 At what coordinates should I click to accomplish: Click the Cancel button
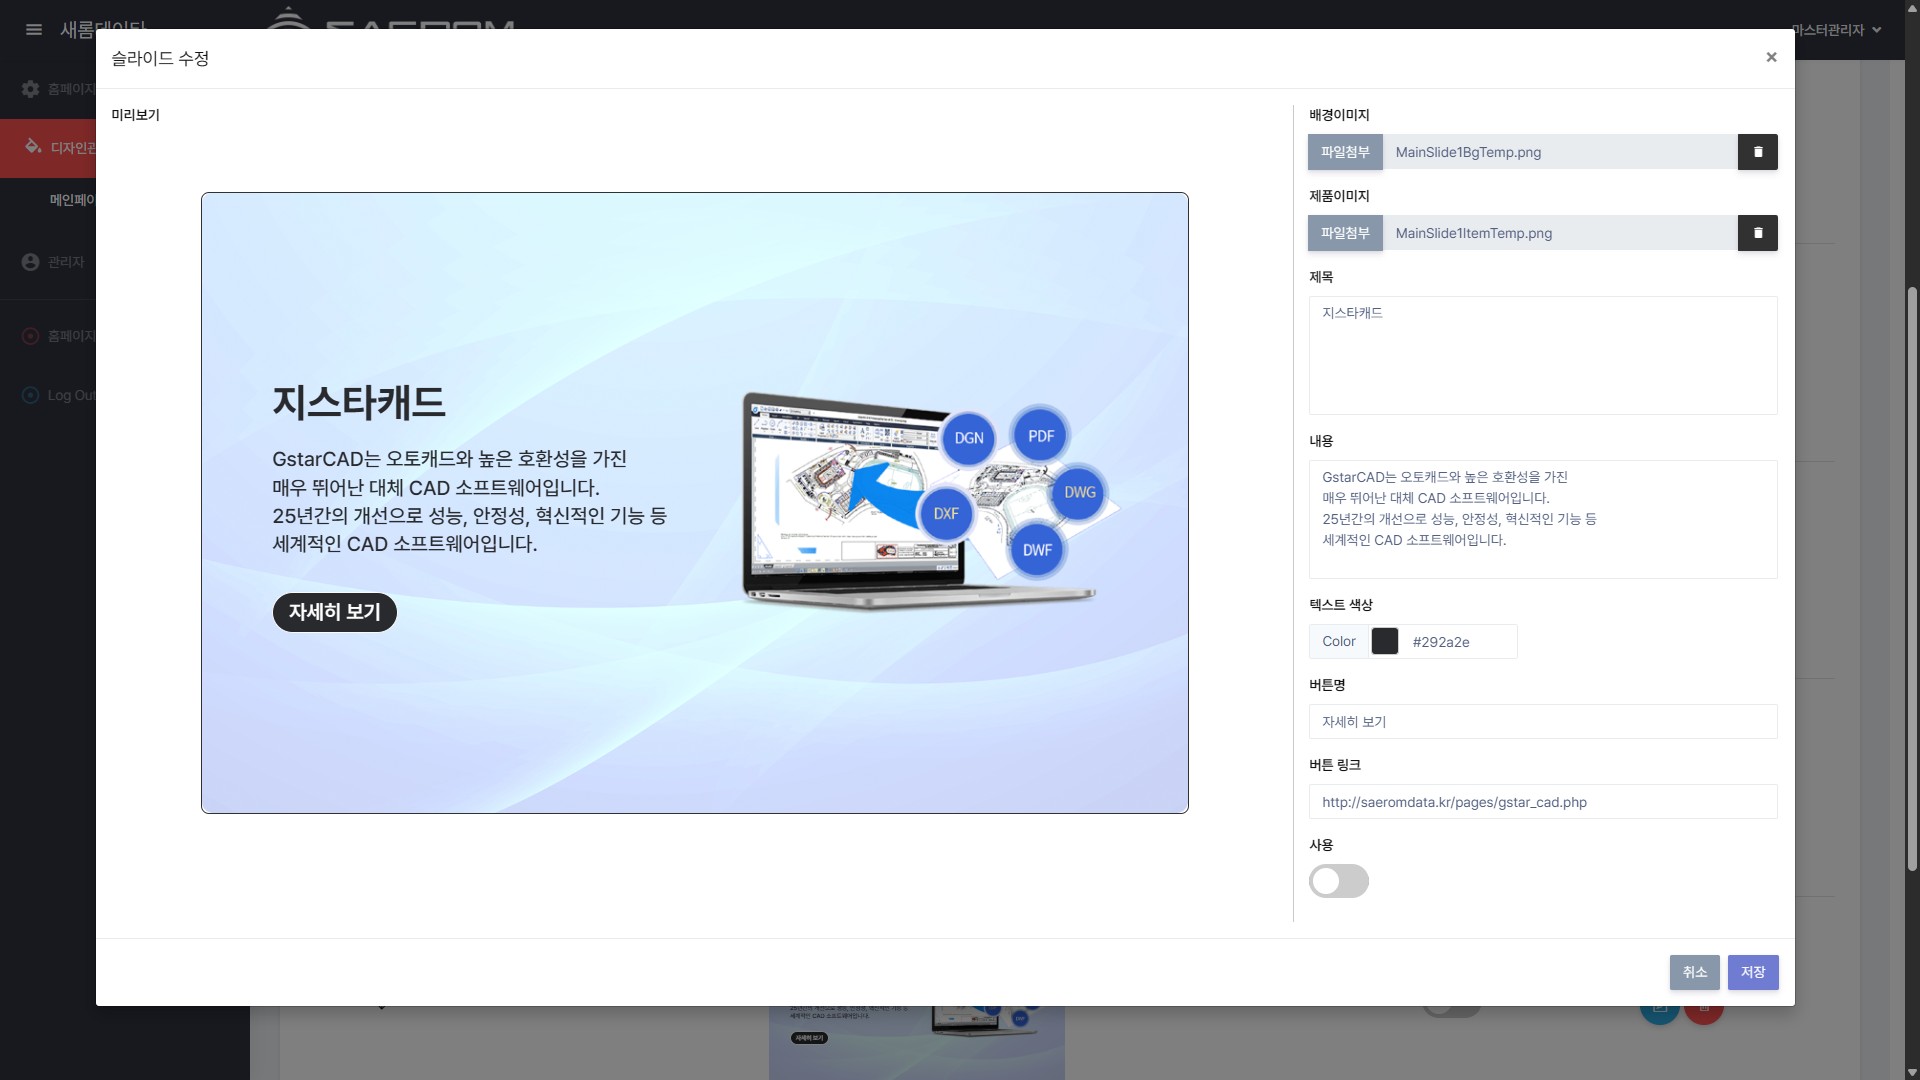pos(1694,972)
